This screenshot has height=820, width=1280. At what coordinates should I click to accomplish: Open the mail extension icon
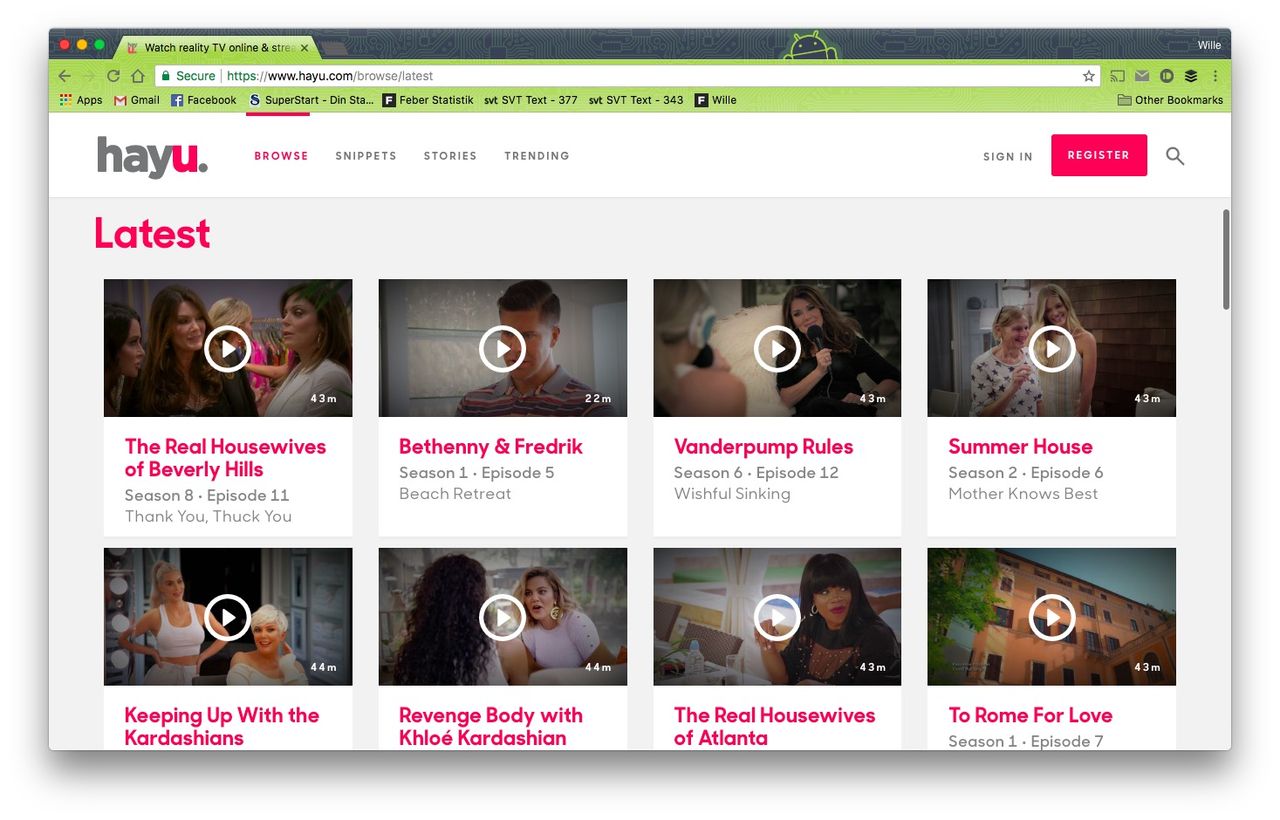(1142, 76)
